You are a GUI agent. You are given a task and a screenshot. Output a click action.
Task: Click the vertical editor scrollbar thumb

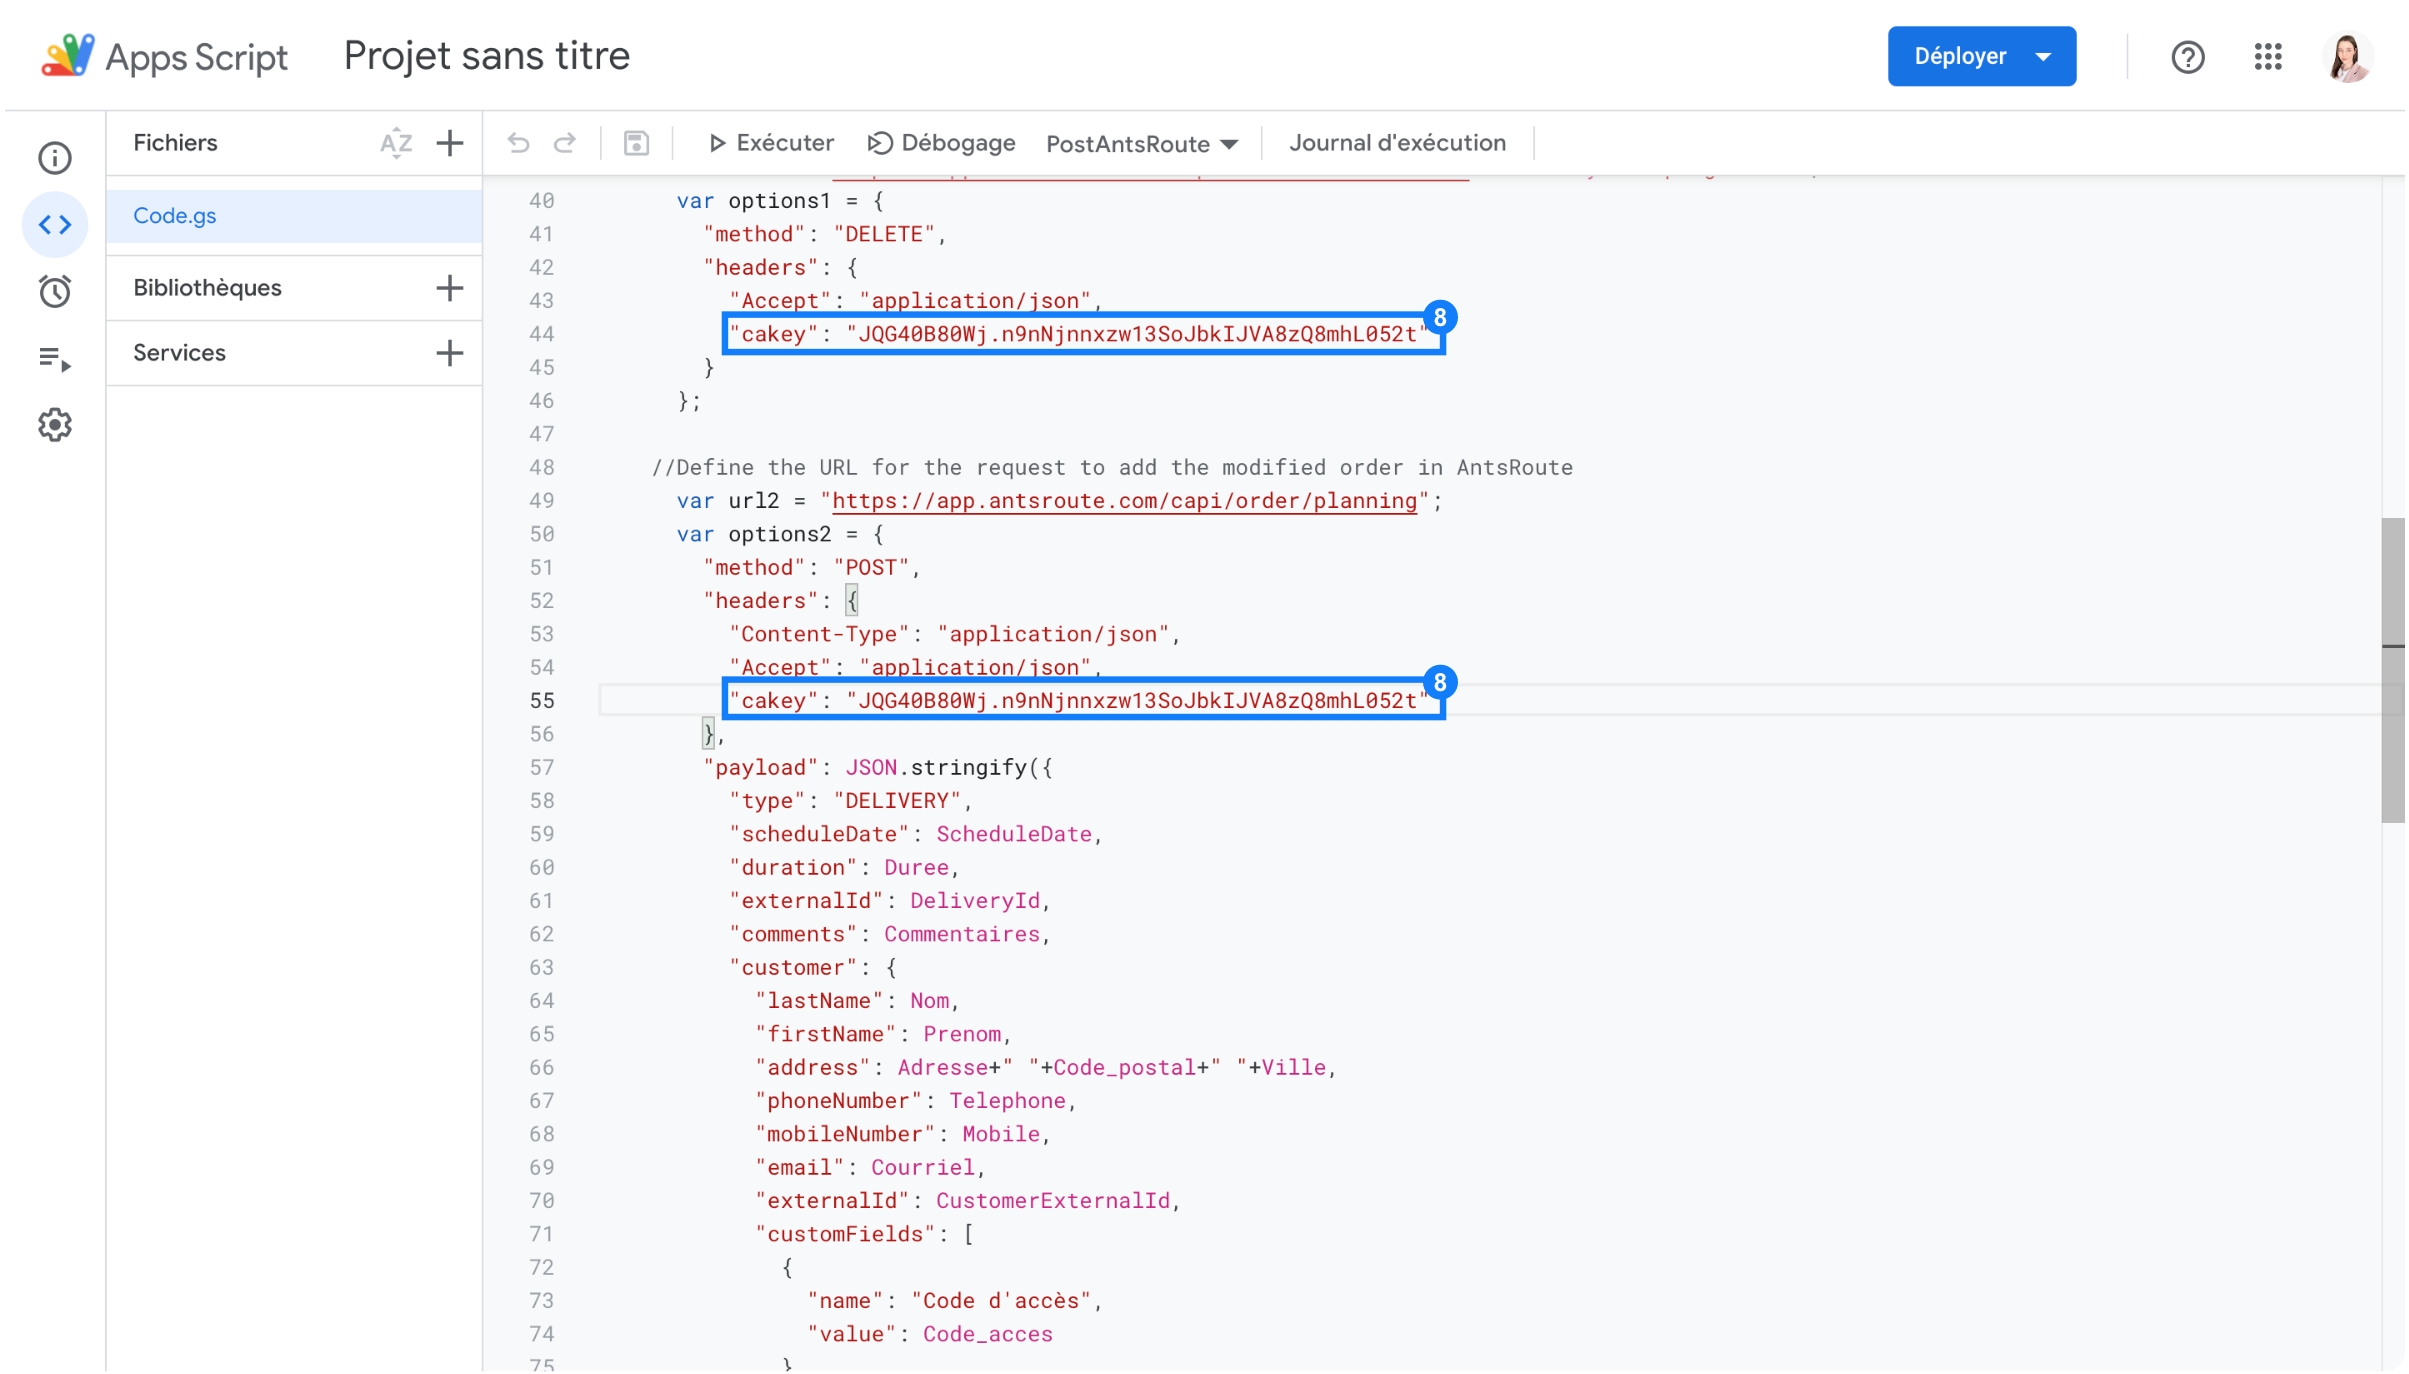coord(2392,670)
